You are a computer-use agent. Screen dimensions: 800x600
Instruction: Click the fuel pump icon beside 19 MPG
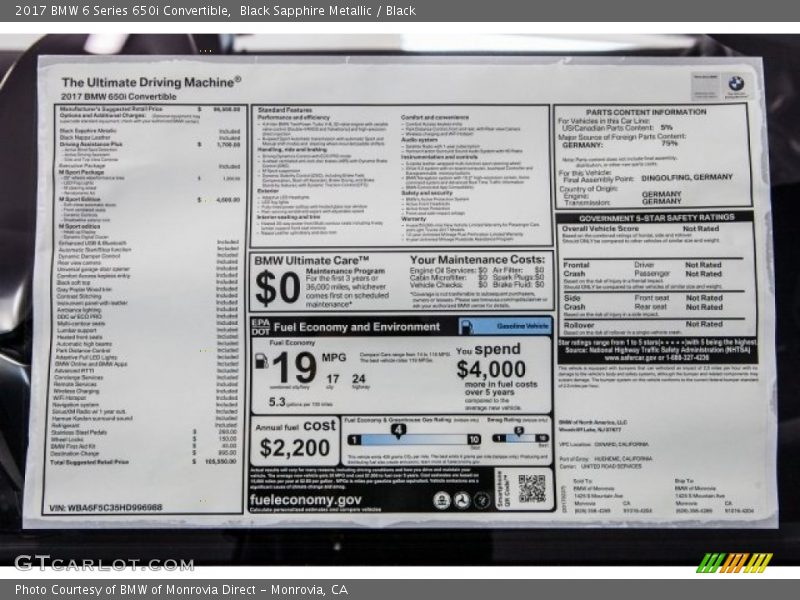[x=261, y=361]
